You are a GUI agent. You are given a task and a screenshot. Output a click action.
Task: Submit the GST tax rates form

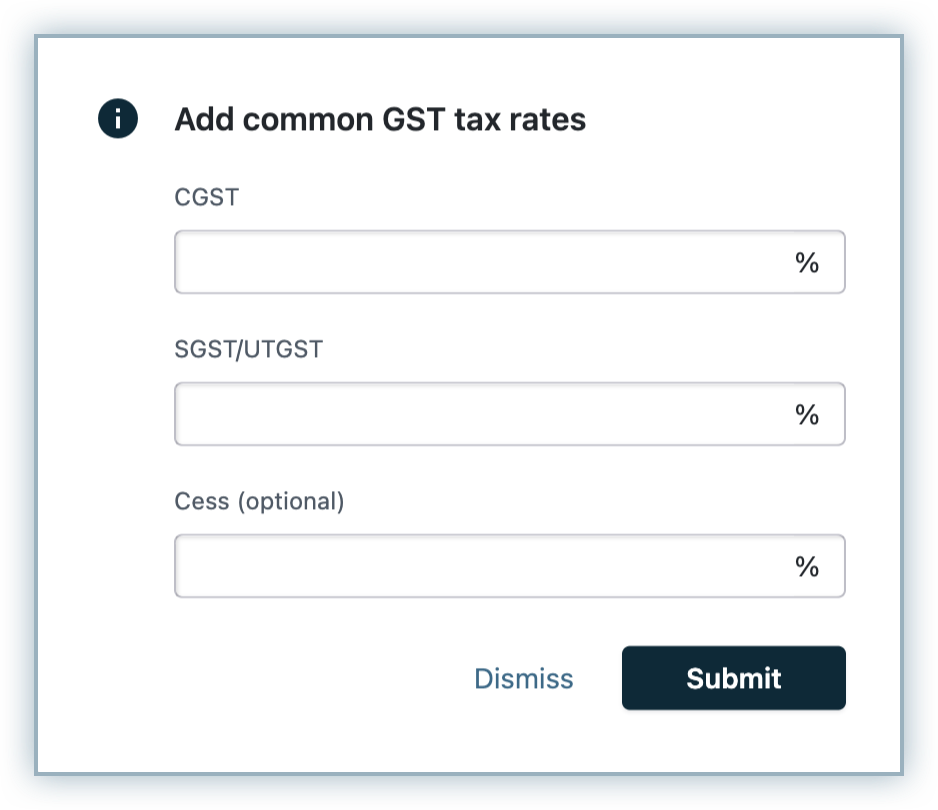(x=733, y=678)
